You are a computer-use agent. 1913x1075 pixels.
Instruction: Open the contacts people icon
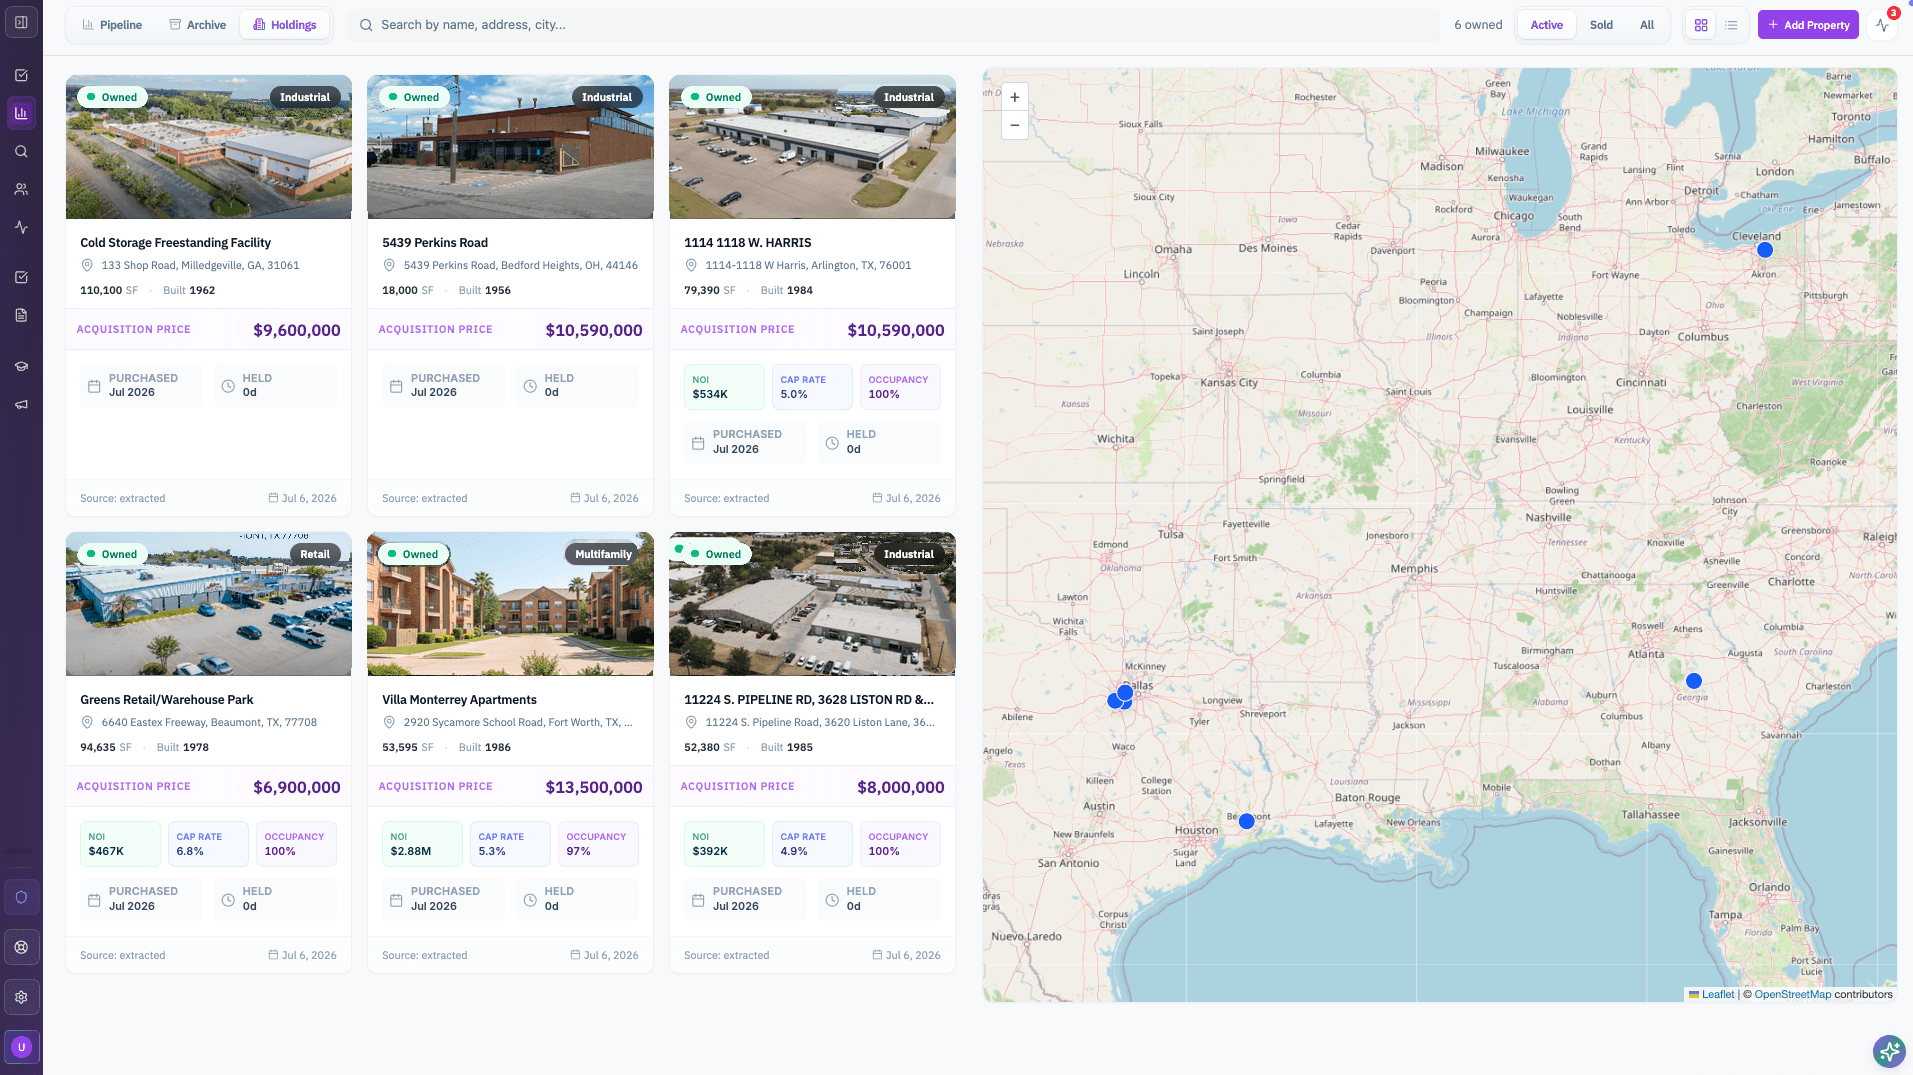[x=21, y=189]
